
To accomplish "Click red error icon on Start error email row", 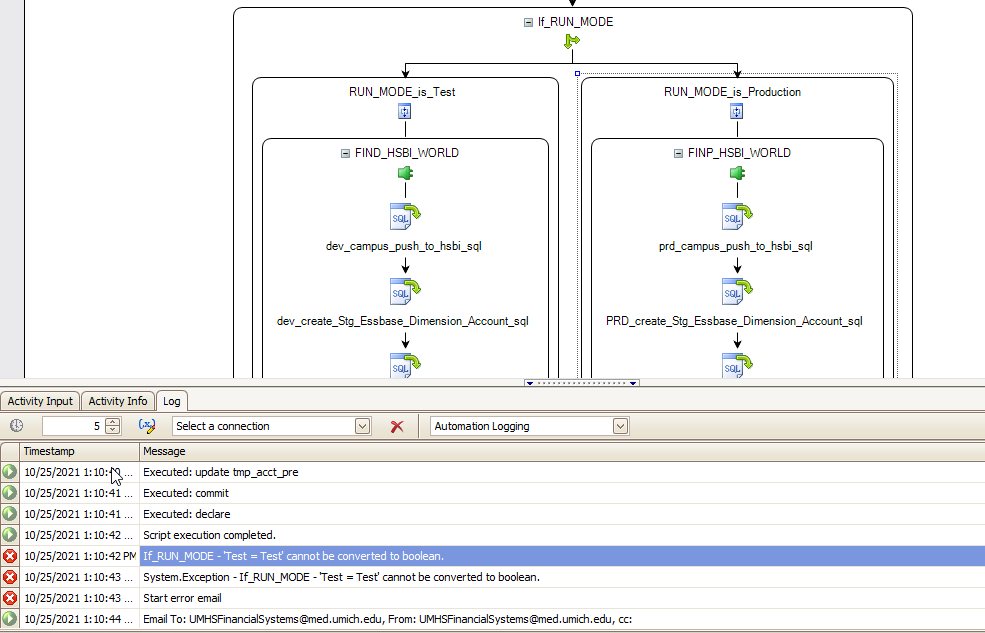I will [x=9, y=598].
